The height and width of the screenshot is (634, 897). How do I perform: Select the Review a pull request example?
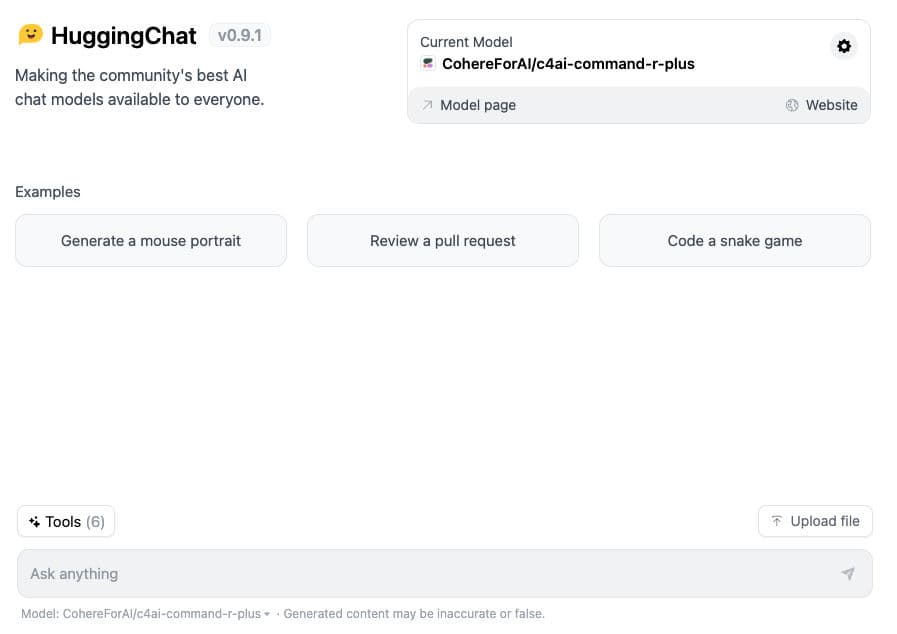[x=443, y=241]
